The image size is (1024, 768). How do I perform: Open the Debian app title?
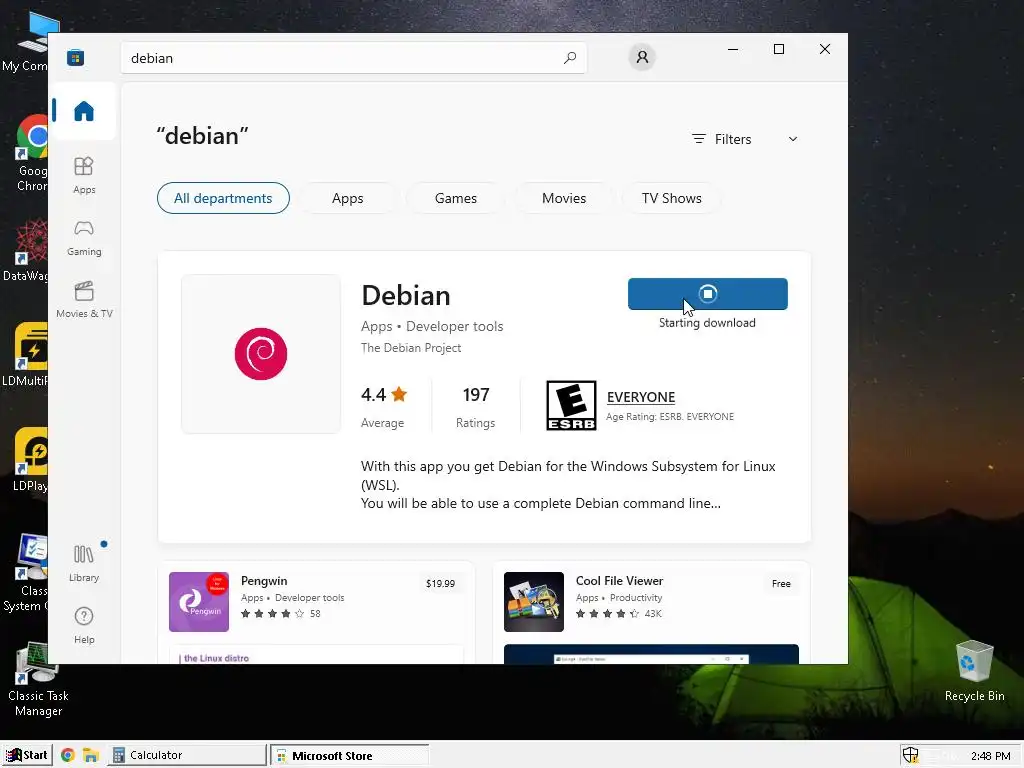click(406, 295)
